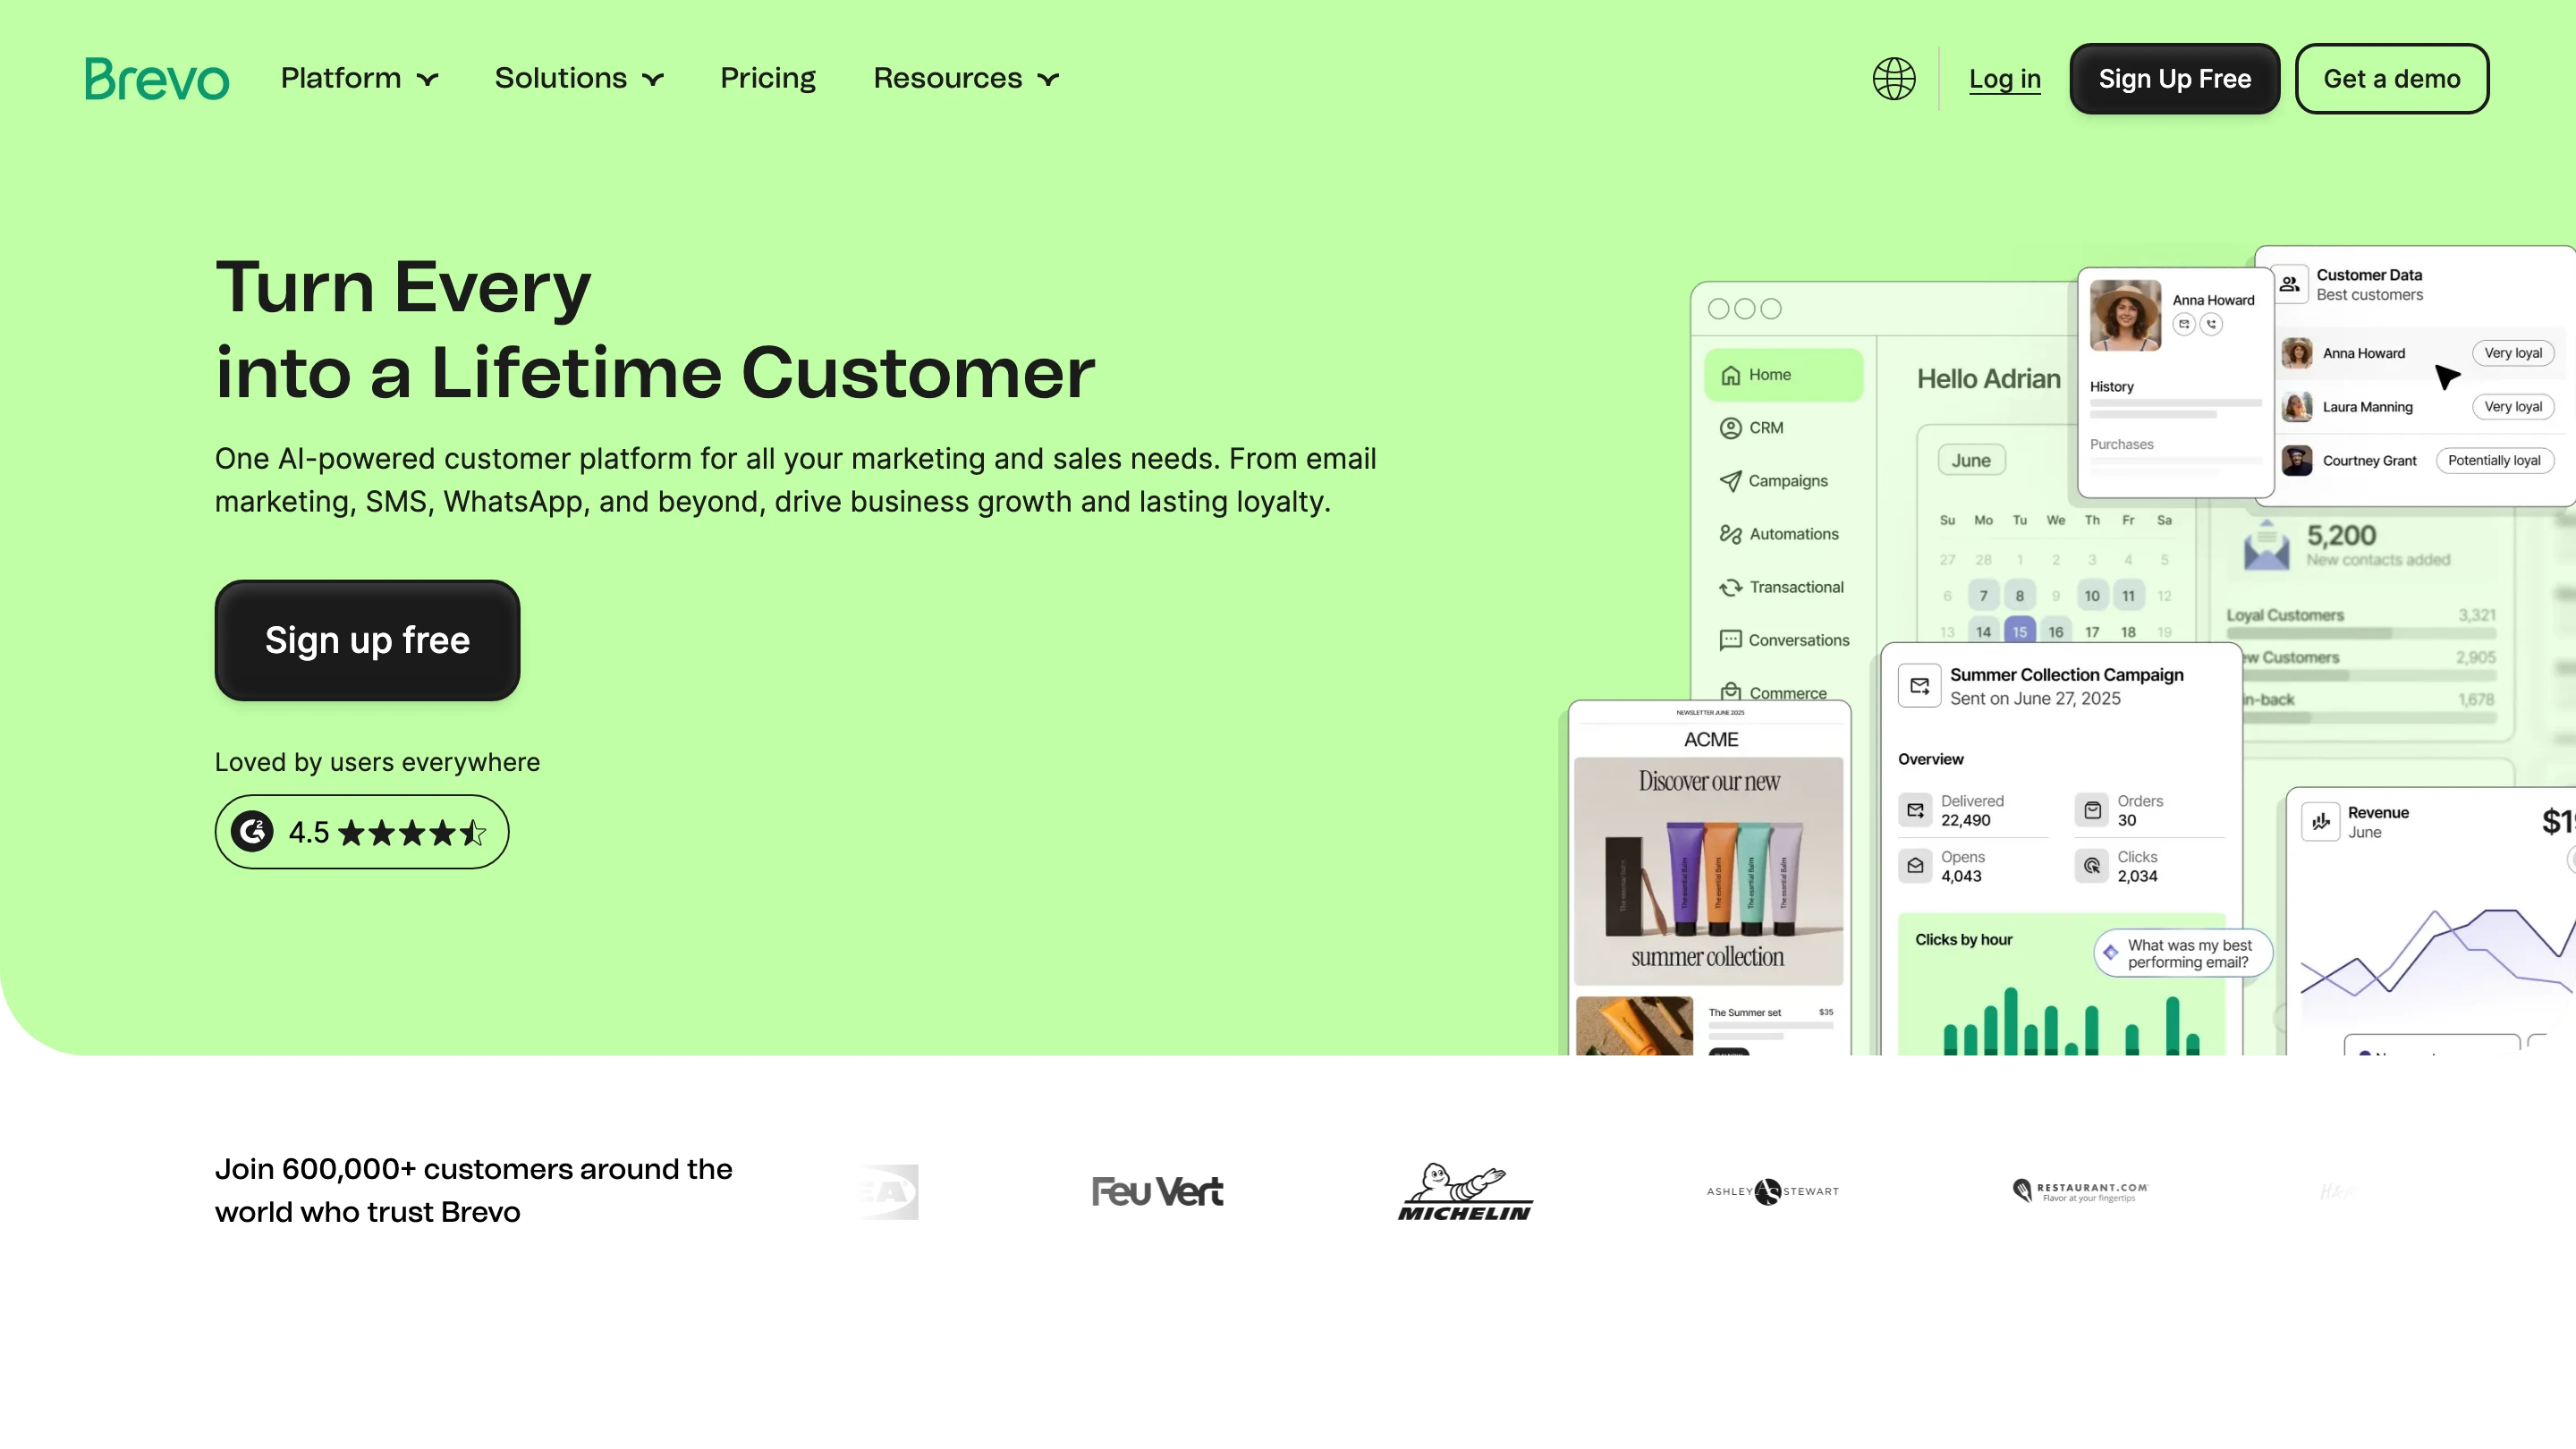
Task: Expand the Platform dropdown menu
Action: tap(359, 78)
